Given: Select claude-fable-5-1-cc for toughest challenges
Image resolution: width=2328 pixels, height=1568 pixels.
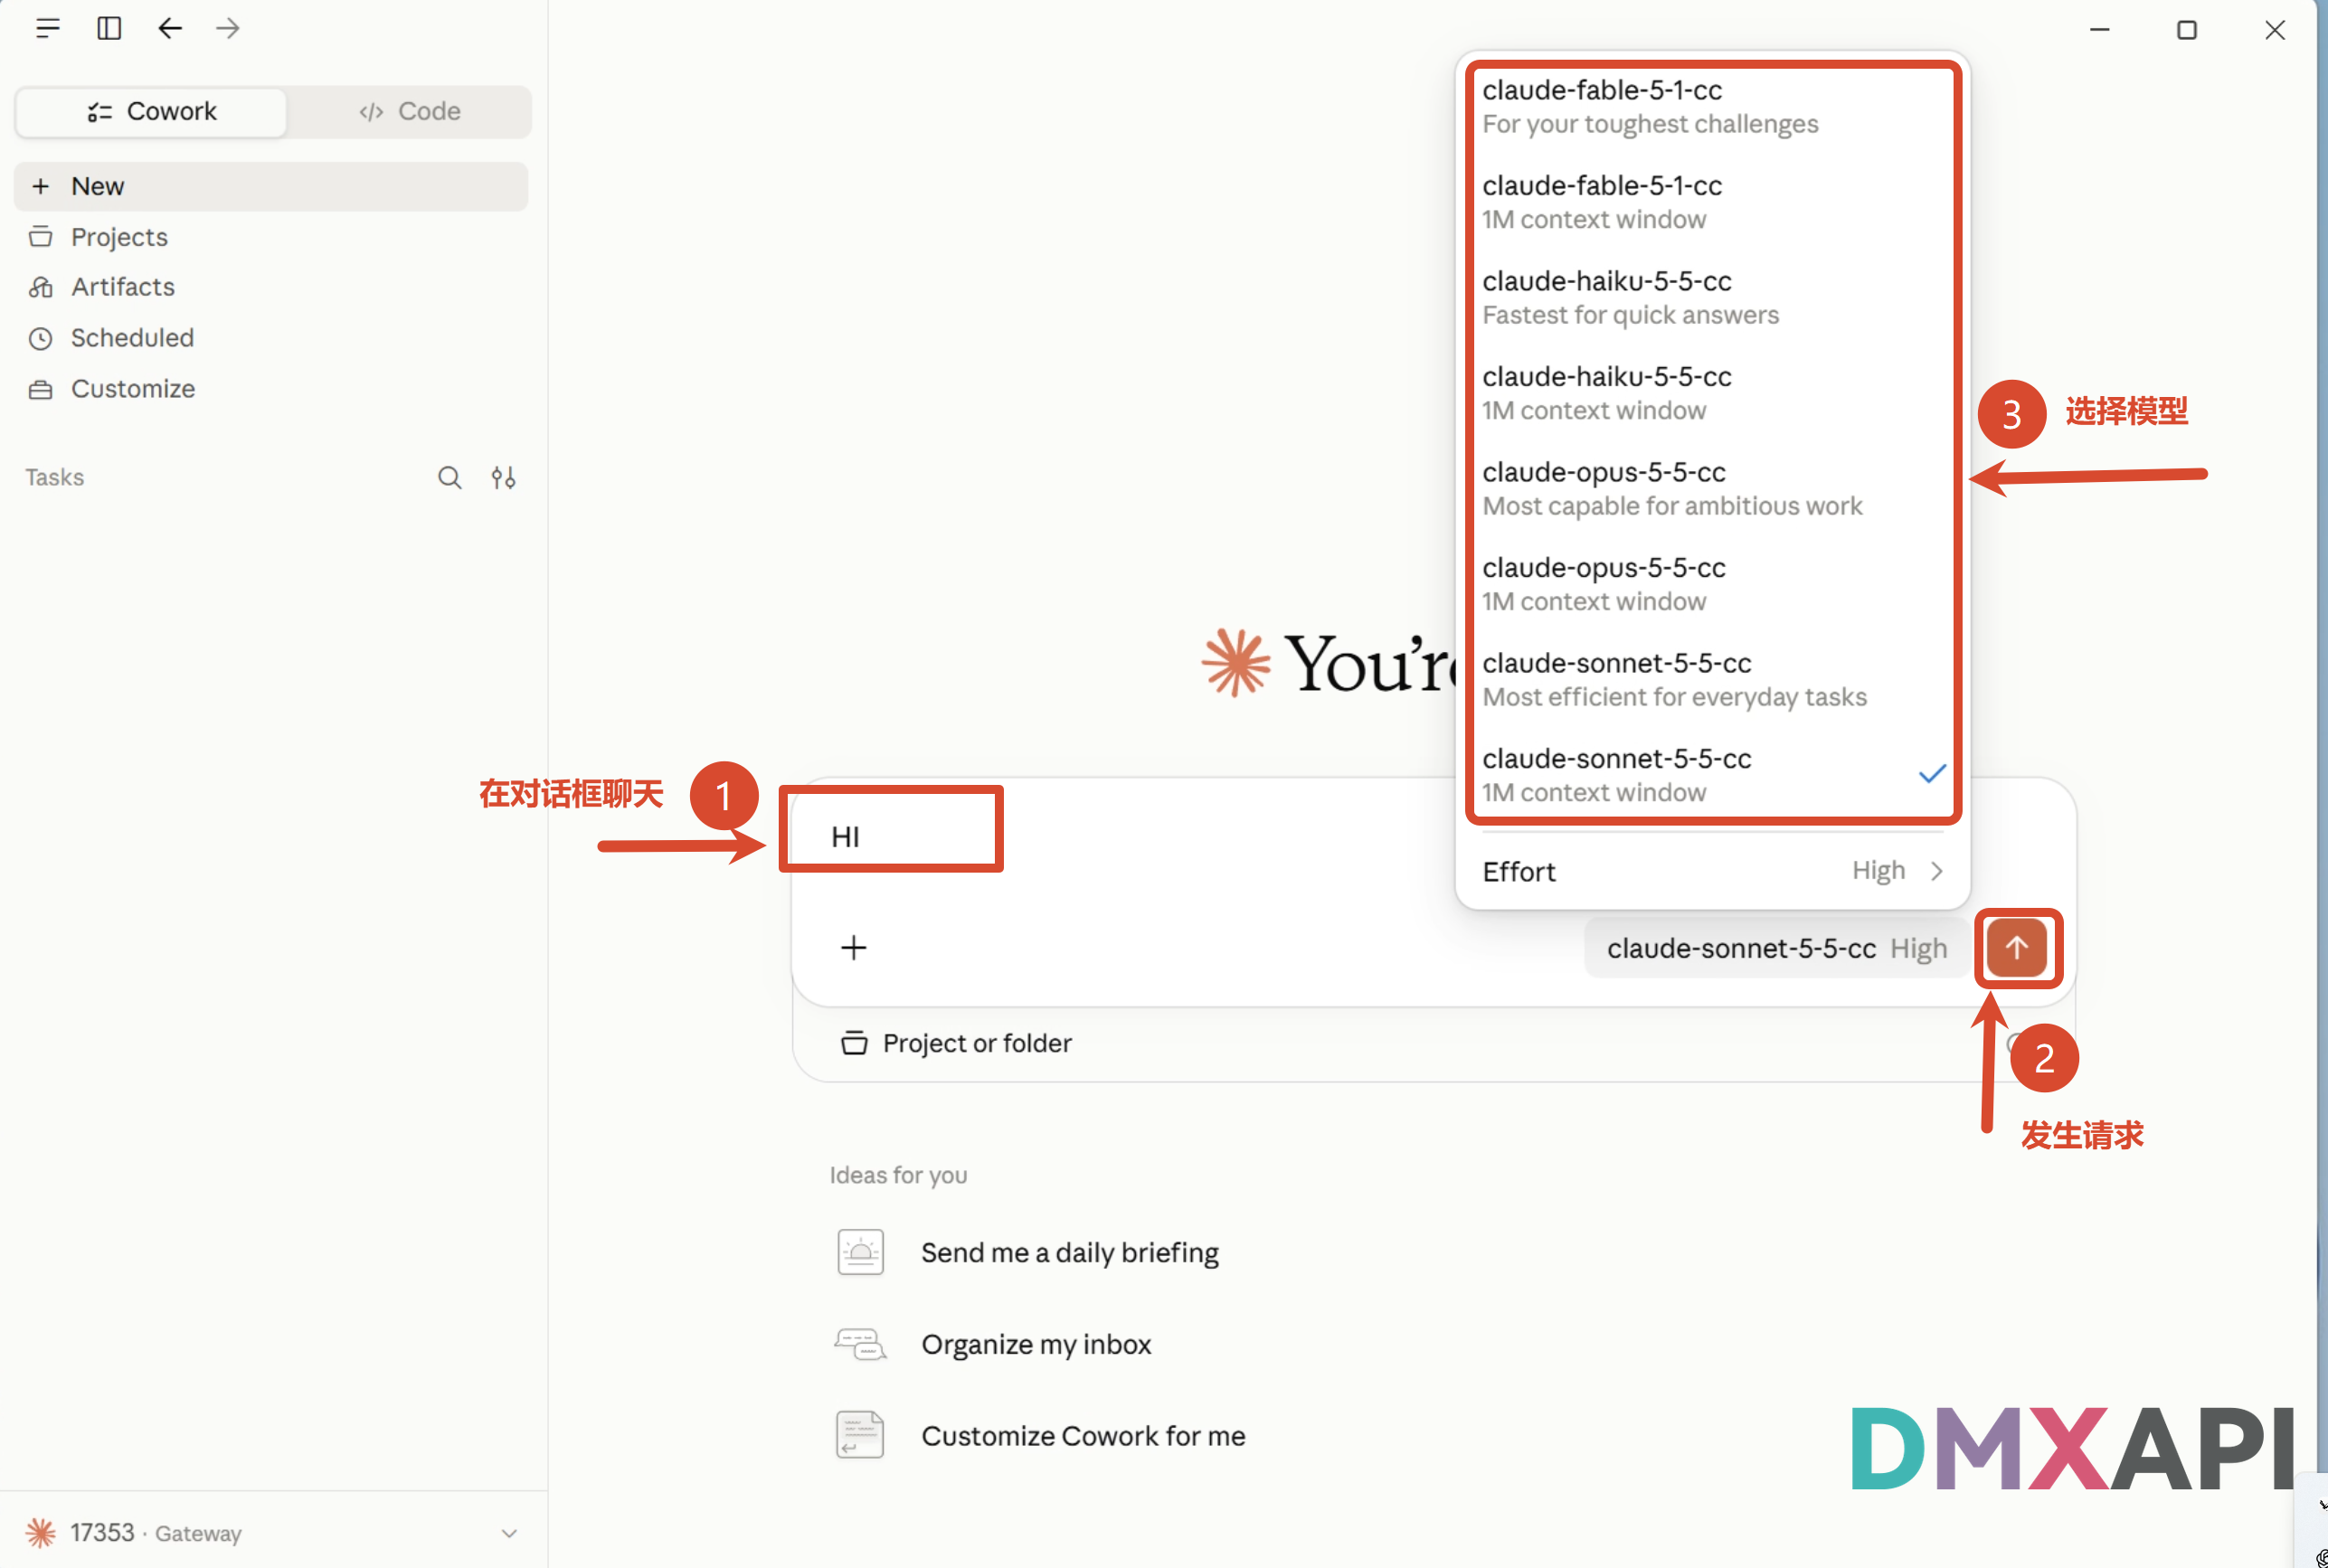Looking at the screenshot, I should click(x=1713, y=107).
